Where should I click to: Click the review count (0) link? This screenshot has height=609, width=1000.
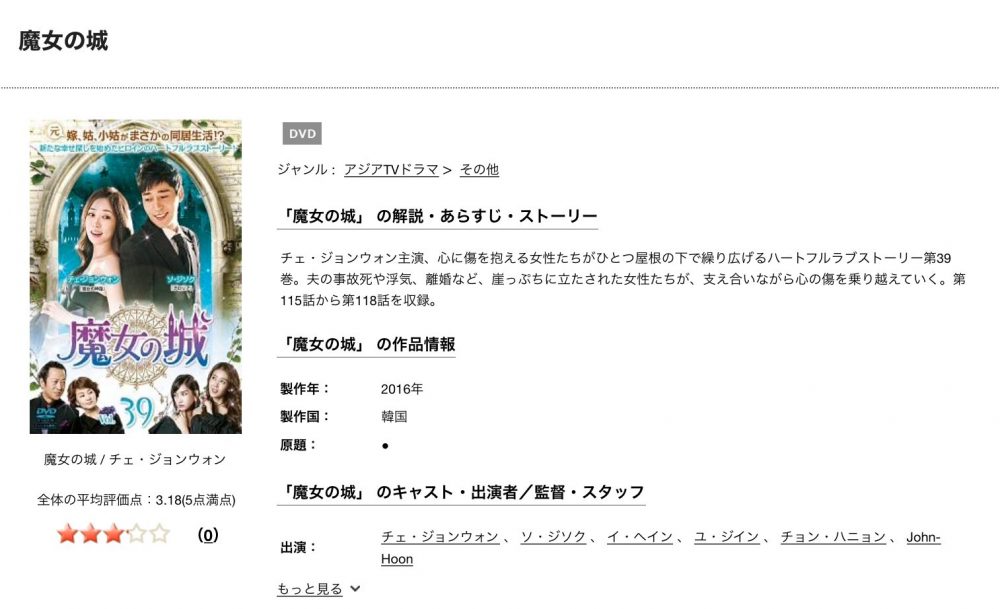[x=208, y=535]
